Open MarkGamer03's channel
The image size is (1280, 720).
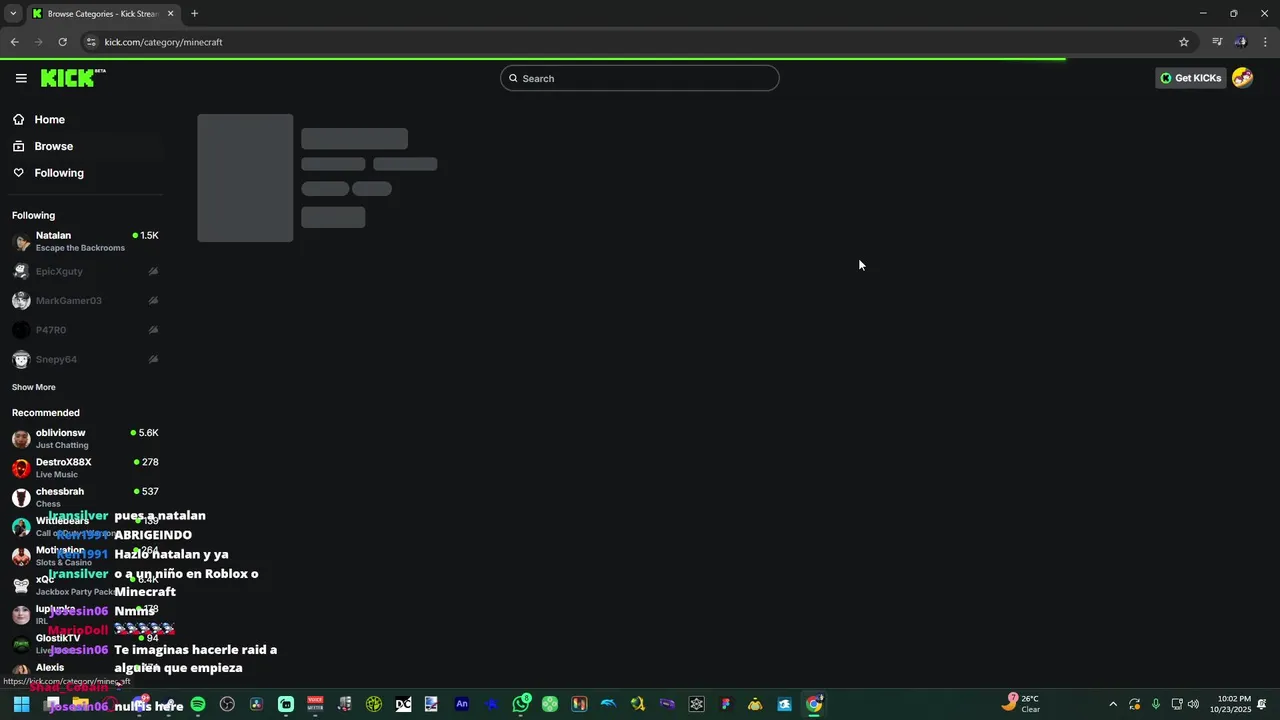pos(84,301)
